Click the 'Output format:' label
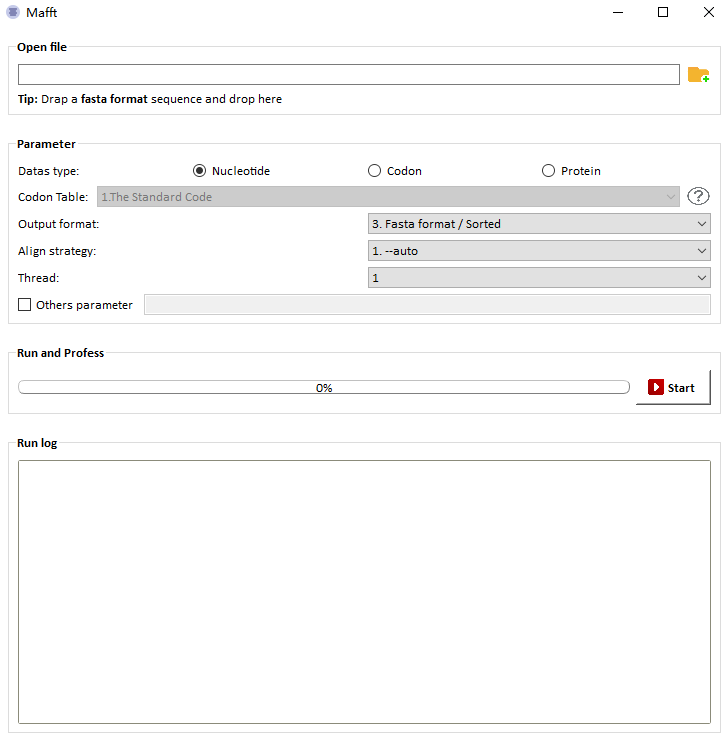This screenshot has height=743, width=728. click(x=58, y=224)
